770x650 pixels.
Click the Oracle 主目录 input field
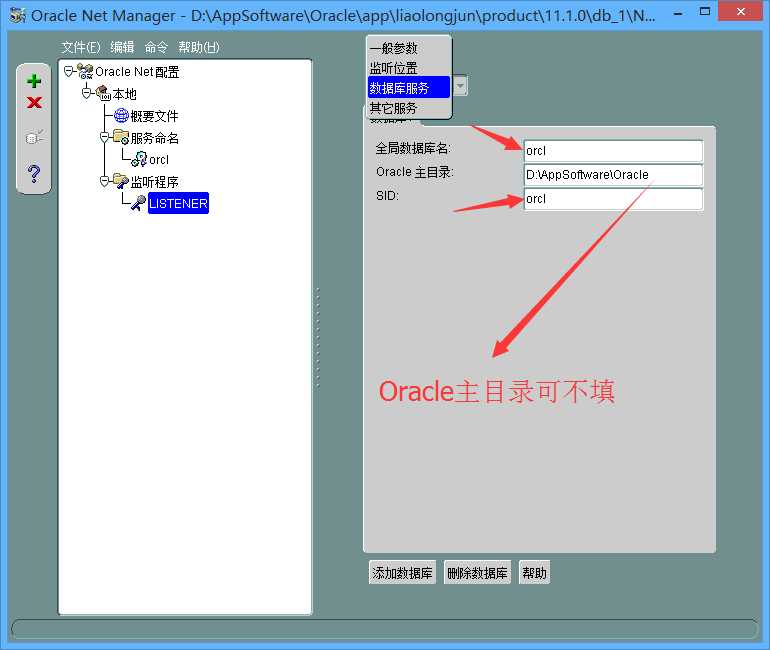pyautogui.click(x=613, y=175)
